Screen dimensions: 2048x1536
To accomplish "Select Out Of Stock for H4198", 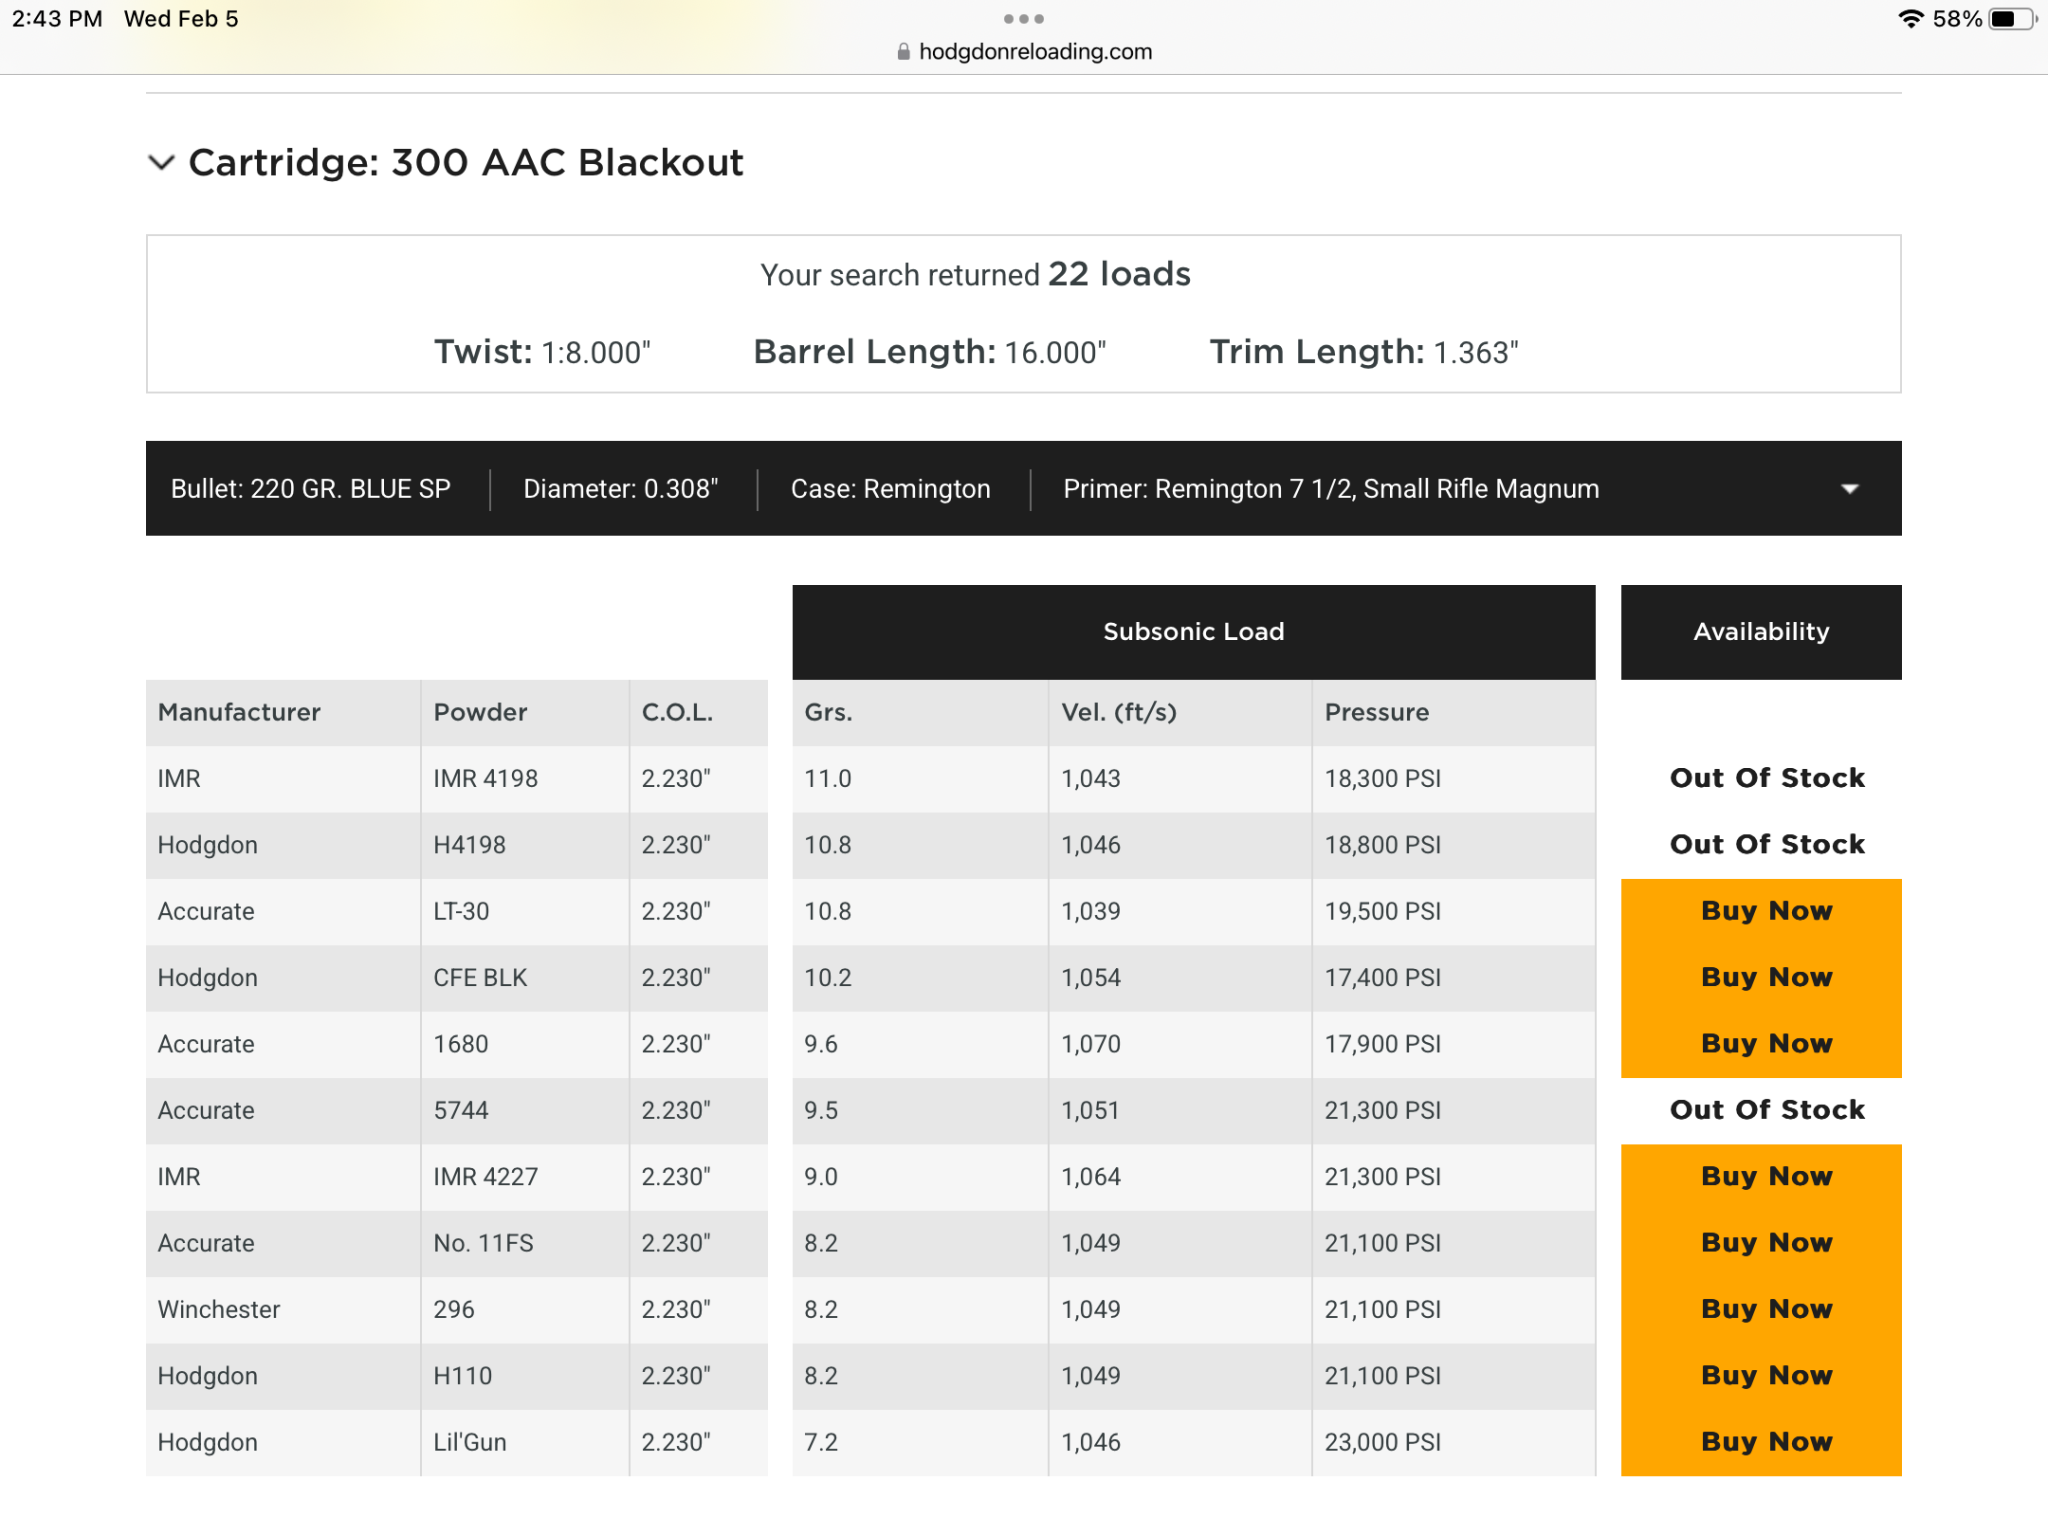I will (x=1767, y=845).
